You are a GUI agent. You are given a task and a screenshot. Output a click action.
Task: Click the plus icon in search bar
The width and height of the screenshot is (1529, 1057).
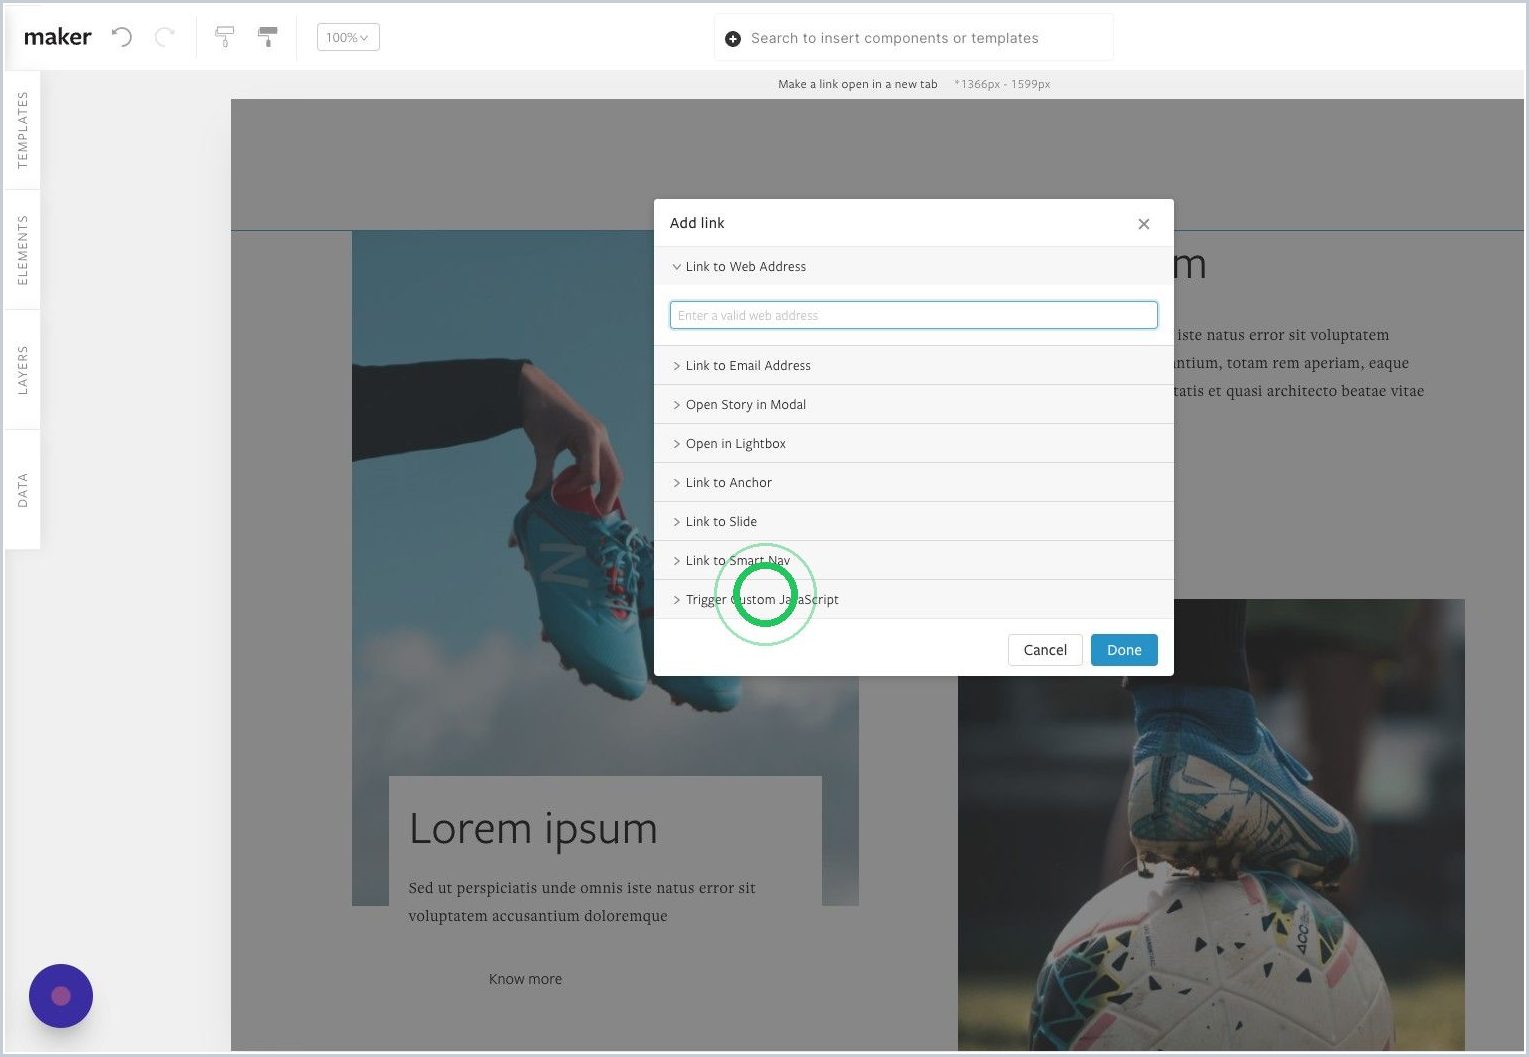733,38
